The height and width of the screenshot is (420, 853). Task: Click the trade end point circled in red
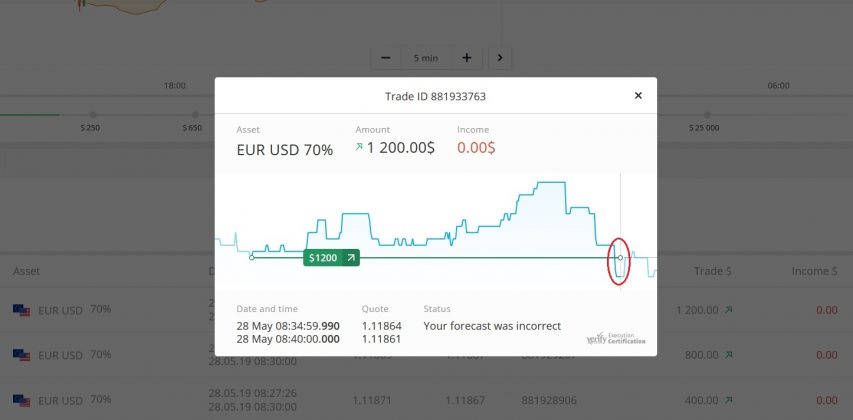click(620, 258)
